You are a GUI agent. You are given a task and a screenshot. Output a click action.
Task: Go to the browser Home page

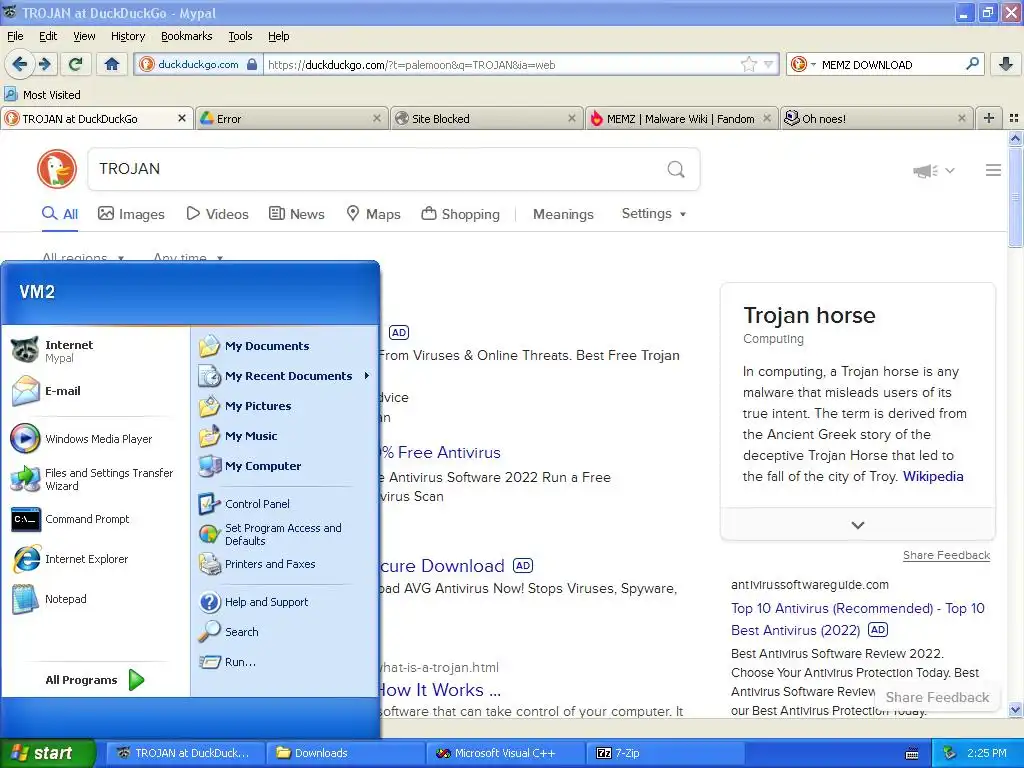point(112,64)
